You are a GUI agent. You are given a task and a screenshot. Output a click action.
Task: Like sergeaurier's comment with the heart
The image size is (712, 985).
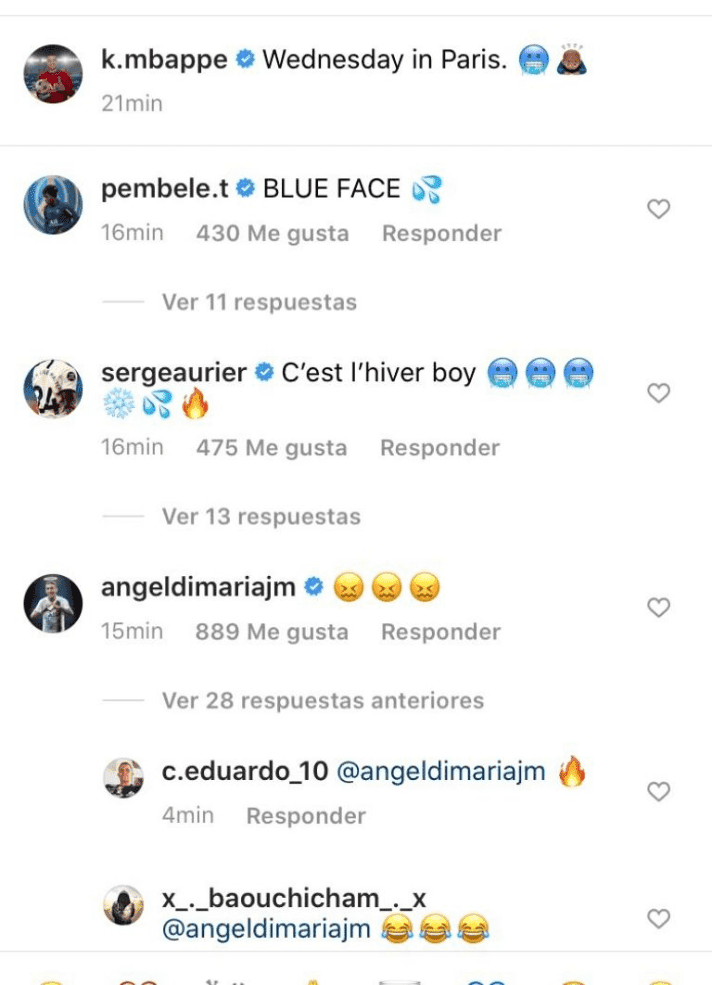tap(658, 393)
